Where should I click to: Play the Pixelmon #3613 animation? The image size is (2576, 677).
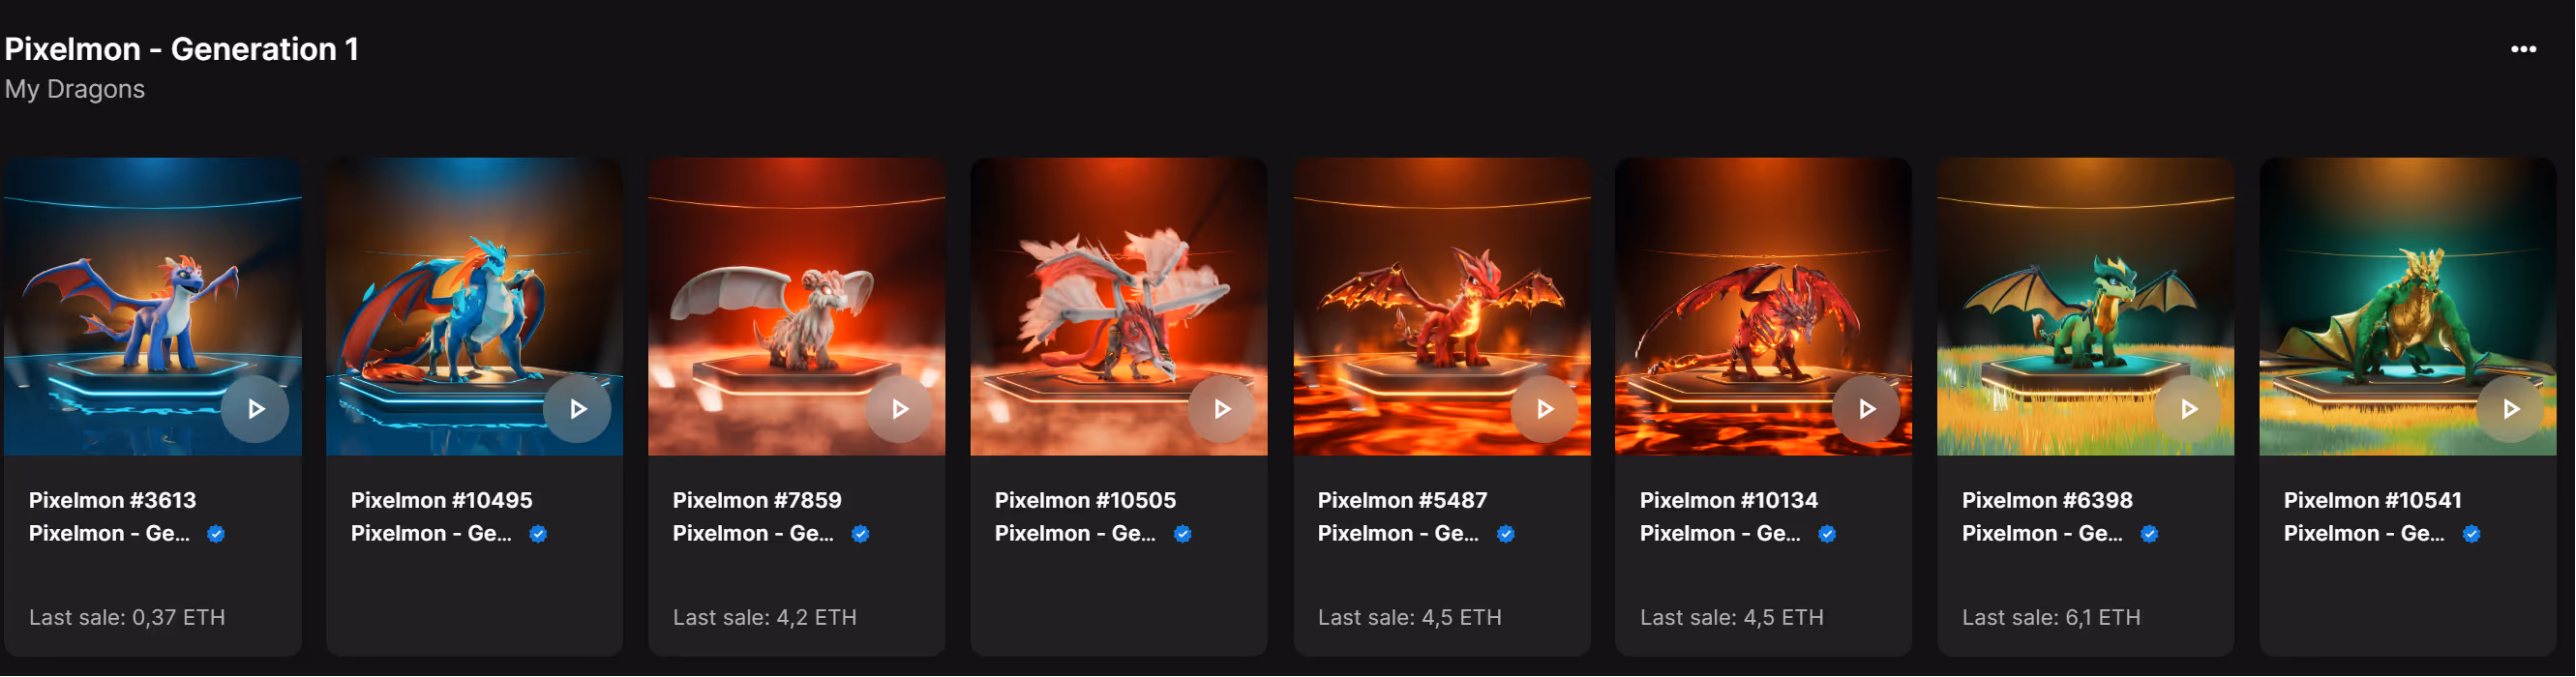(255, 409)
